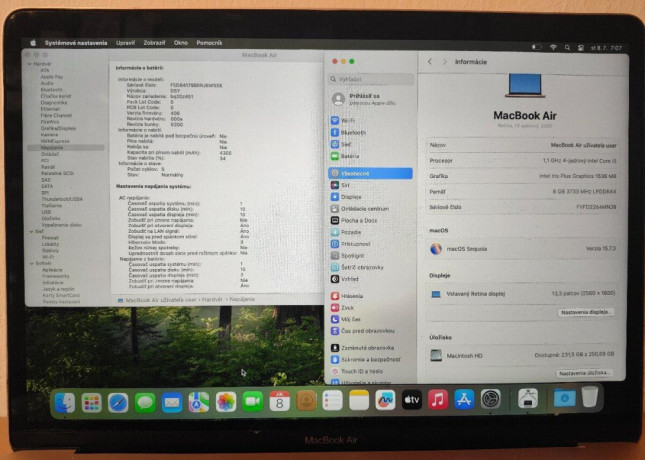Launch Apple TV from the Dock
The image size is (645, 460).
click(x=411, y=400)
